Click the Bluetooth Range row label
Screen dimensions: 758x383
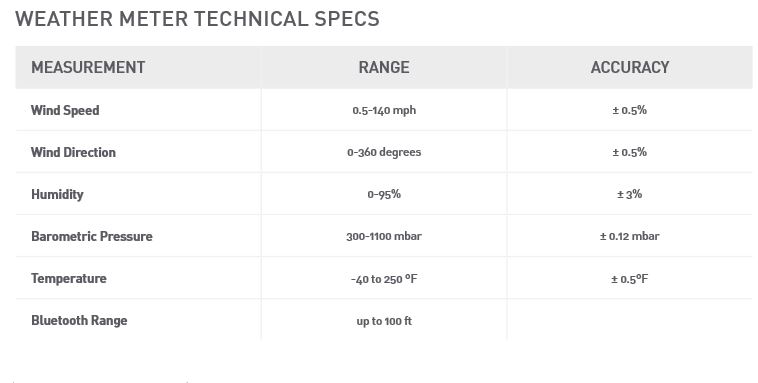(79, 321)
